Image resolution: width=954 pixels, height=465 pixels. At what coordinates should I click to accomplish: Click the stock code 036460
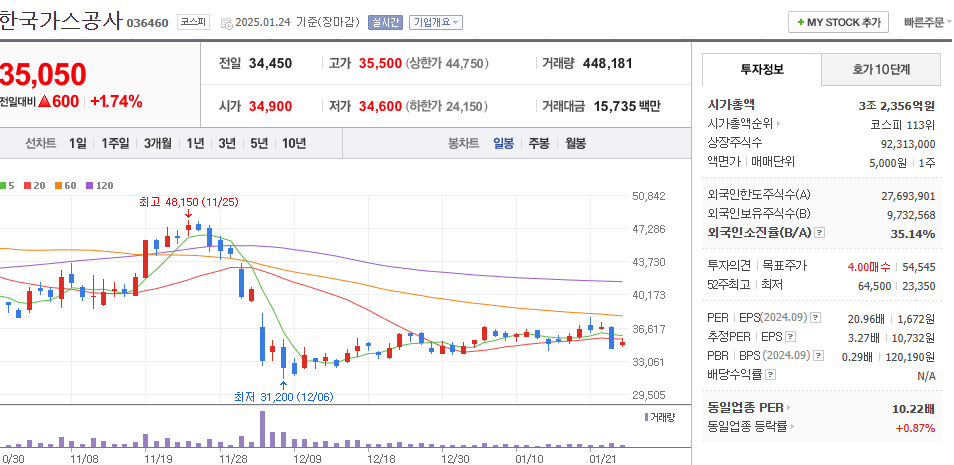pyautogui.click(x=147, y=23)
